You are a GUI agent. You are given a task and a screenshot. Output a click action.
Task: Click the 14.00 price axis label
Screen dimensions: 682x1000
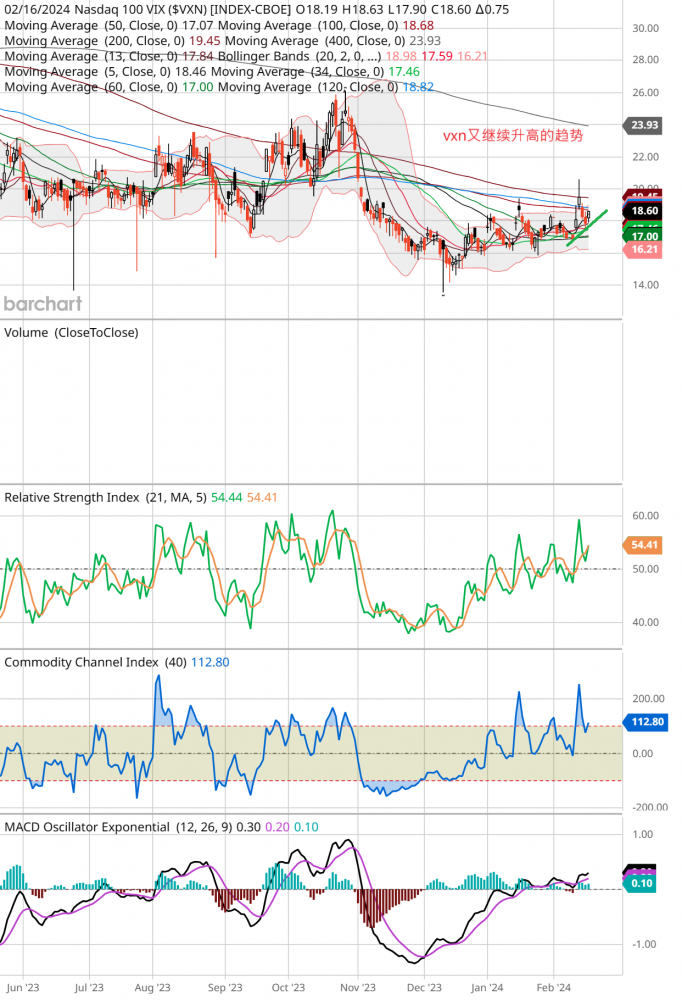(645, 285)
